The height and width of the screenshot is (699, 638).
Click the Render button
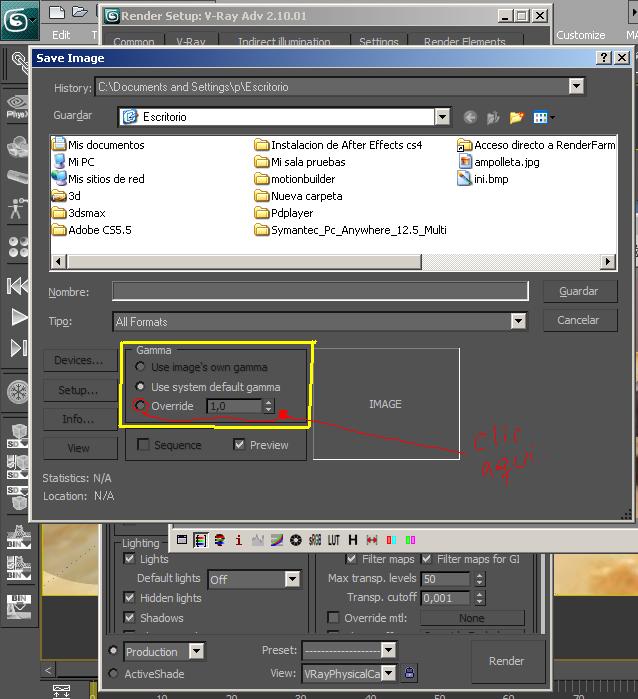pyautogui.click(x=507, y=661)
